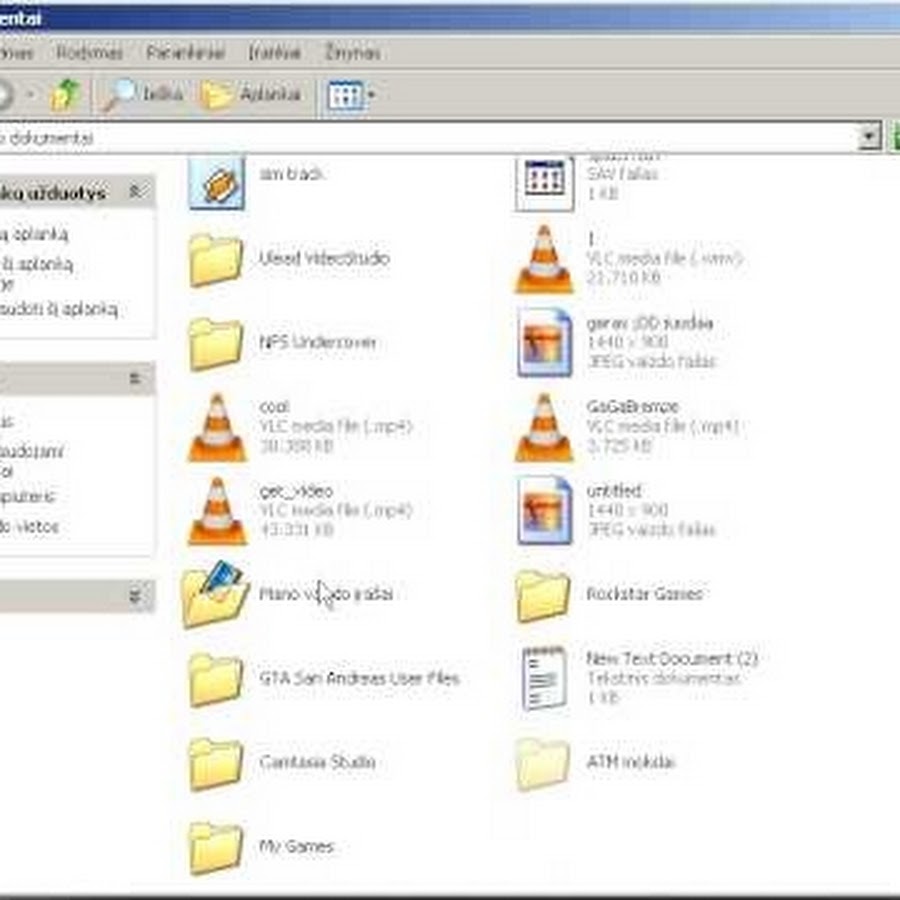Collapse the middle places panel chevron

[135, 378]
